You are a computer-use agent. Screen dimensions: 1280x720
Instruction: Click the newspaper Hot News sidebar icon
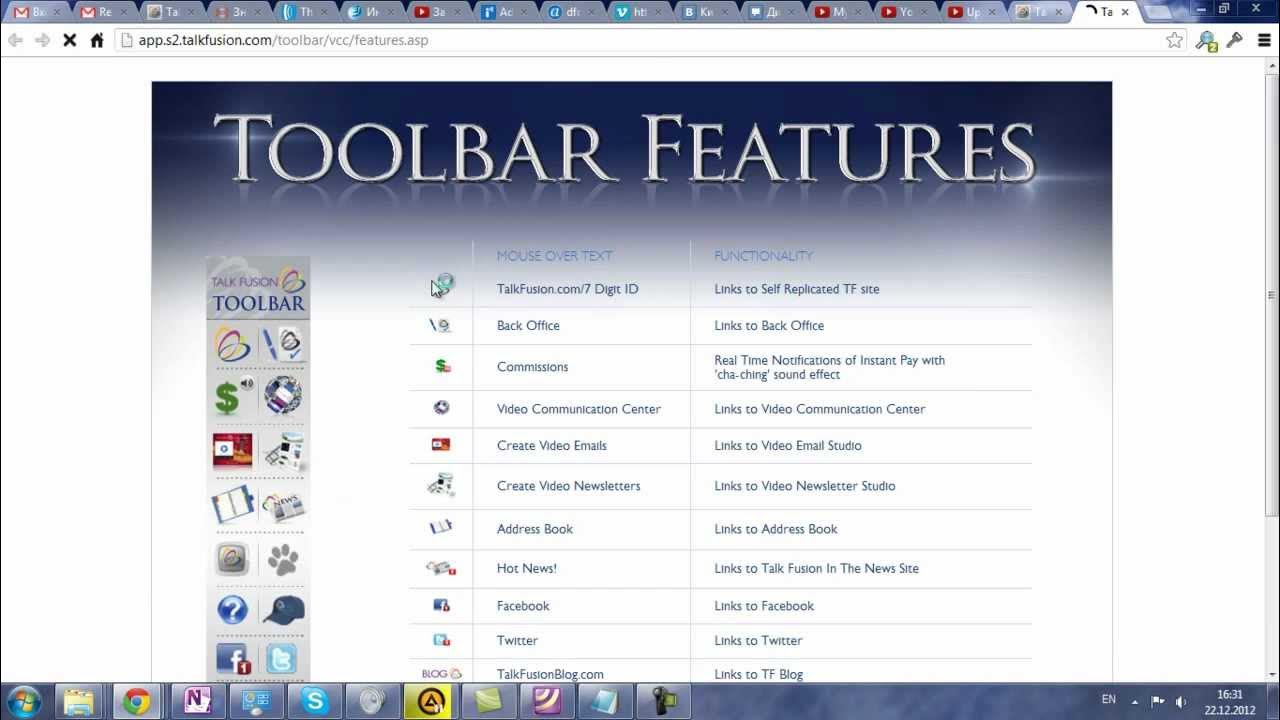pyautogui.click(x=283, y=506)
